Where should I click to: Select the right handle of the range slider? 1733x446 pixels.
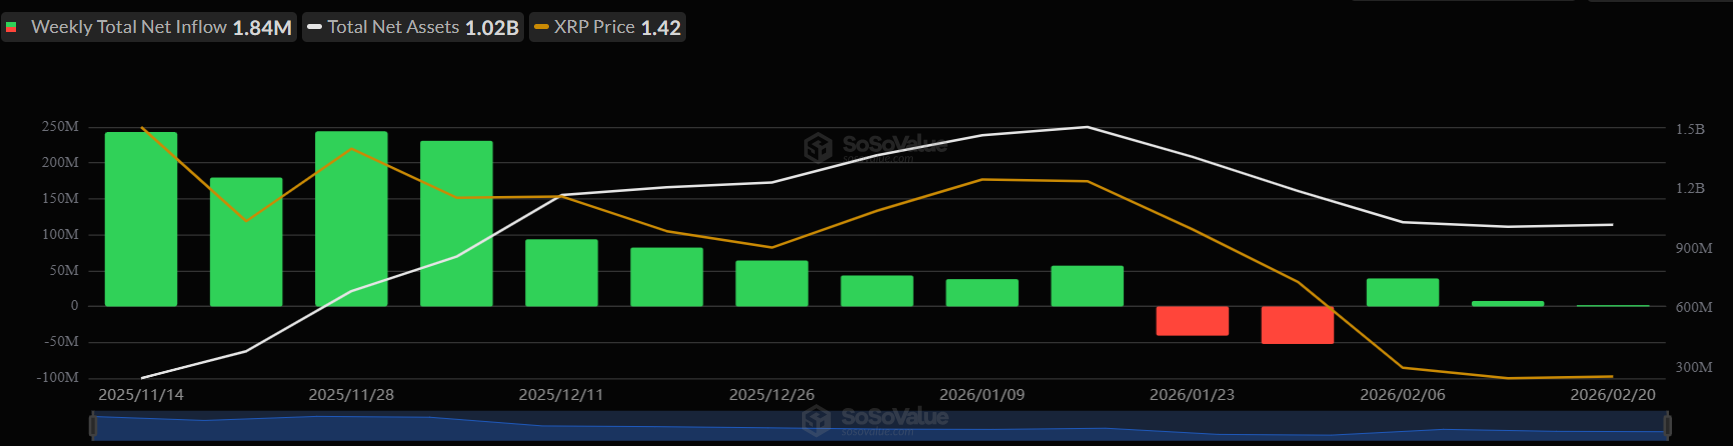click(x=1667, y=426)
